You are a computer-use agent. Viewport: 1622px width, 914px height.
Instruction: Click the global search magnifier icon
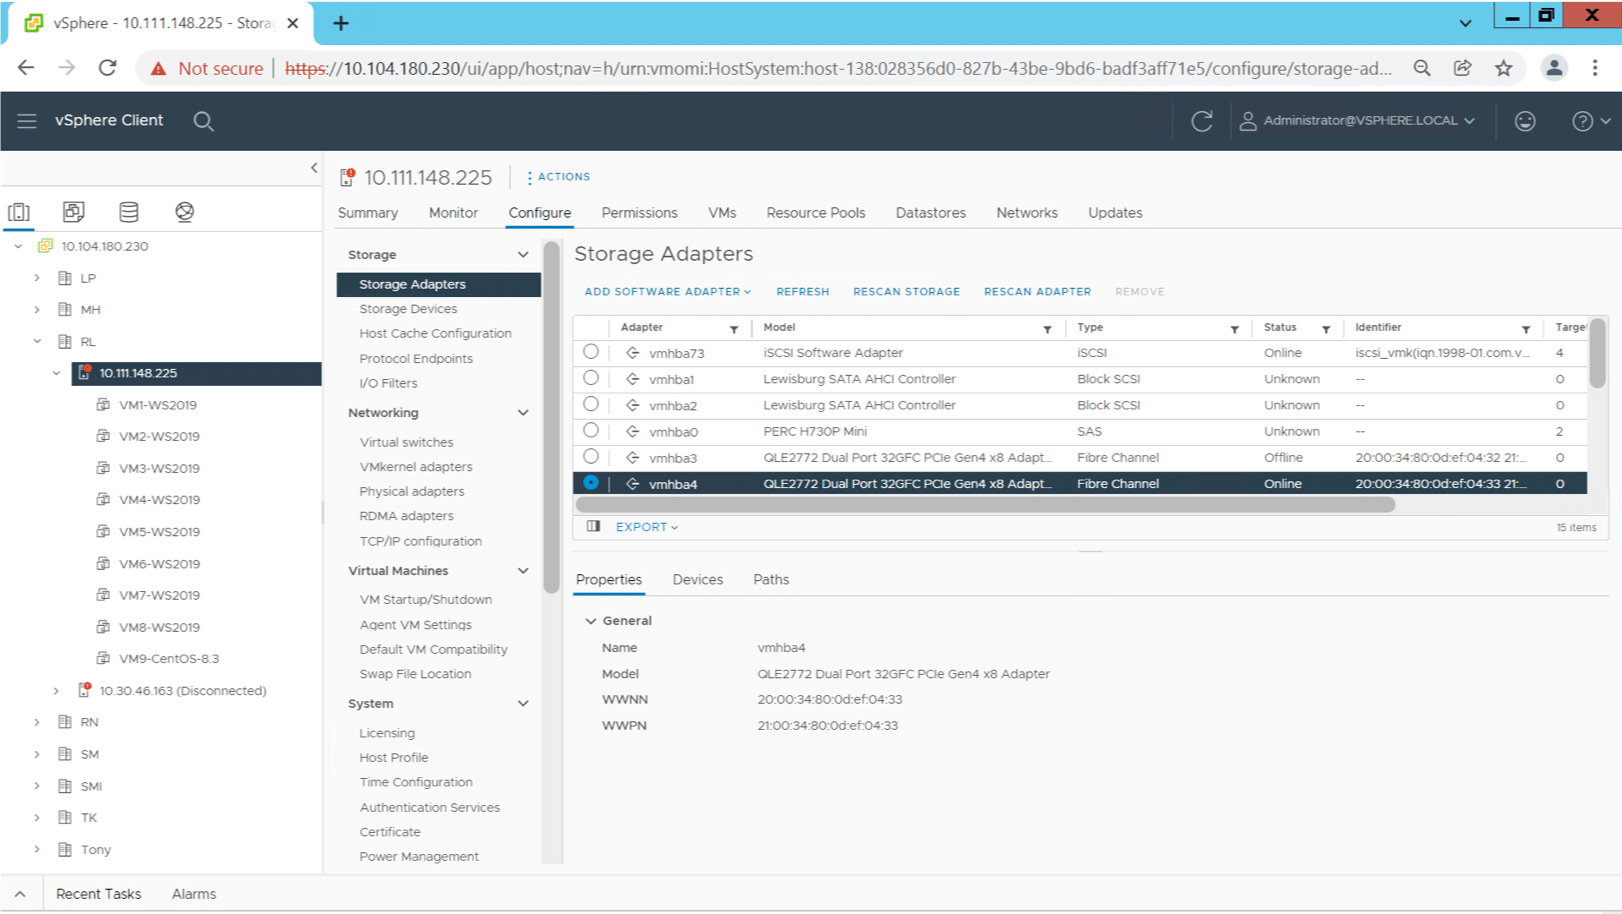(x=203, y=121)
